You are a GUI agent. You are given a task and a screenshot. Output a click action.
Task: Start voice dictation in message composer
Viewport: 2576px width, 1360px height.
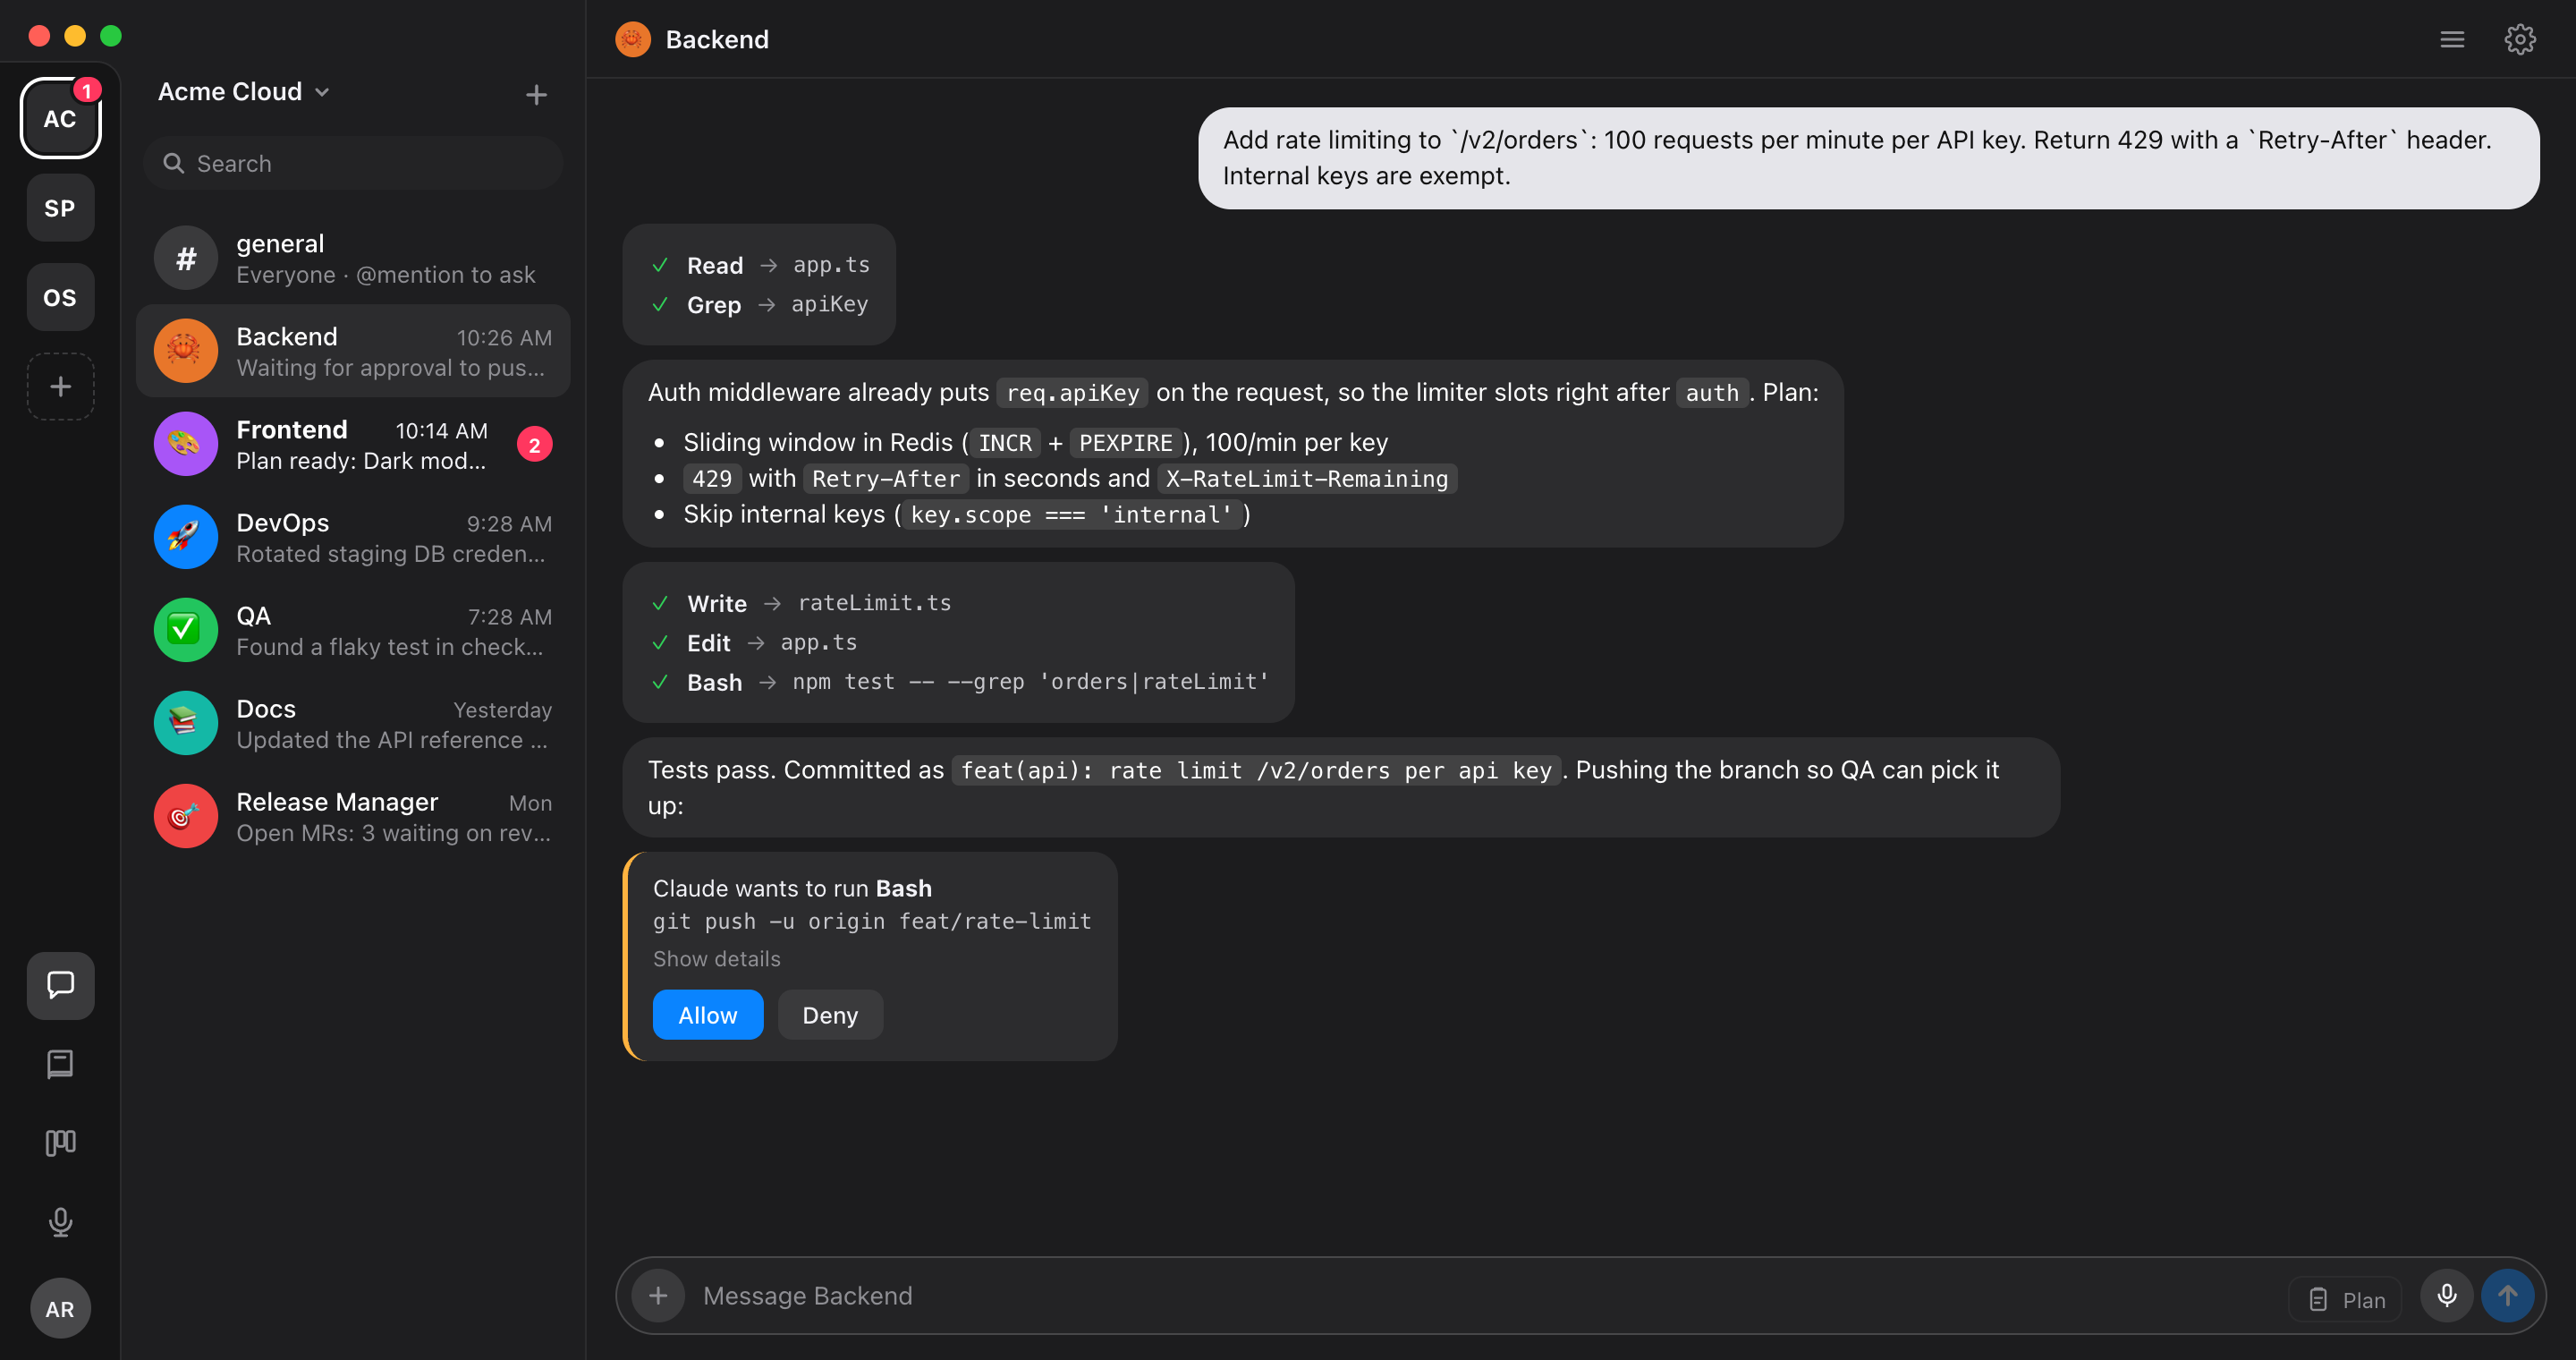click(x=2446, y=1296)
